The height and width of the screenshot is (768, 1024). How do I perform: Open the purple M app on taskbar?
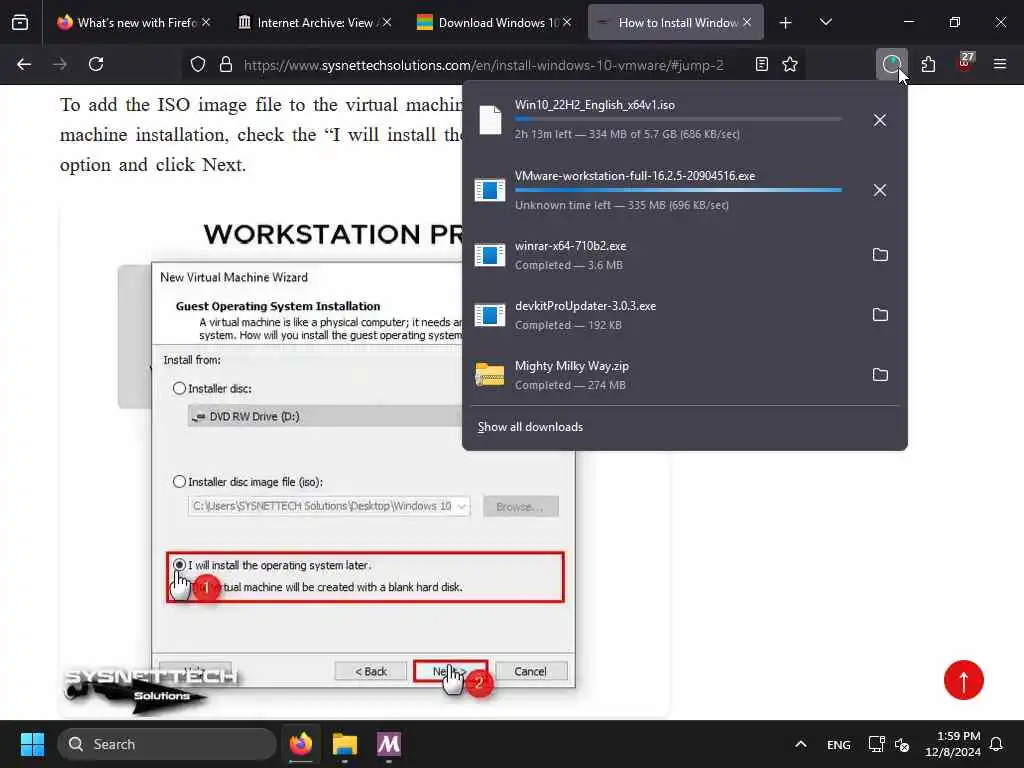click(389, 744)
